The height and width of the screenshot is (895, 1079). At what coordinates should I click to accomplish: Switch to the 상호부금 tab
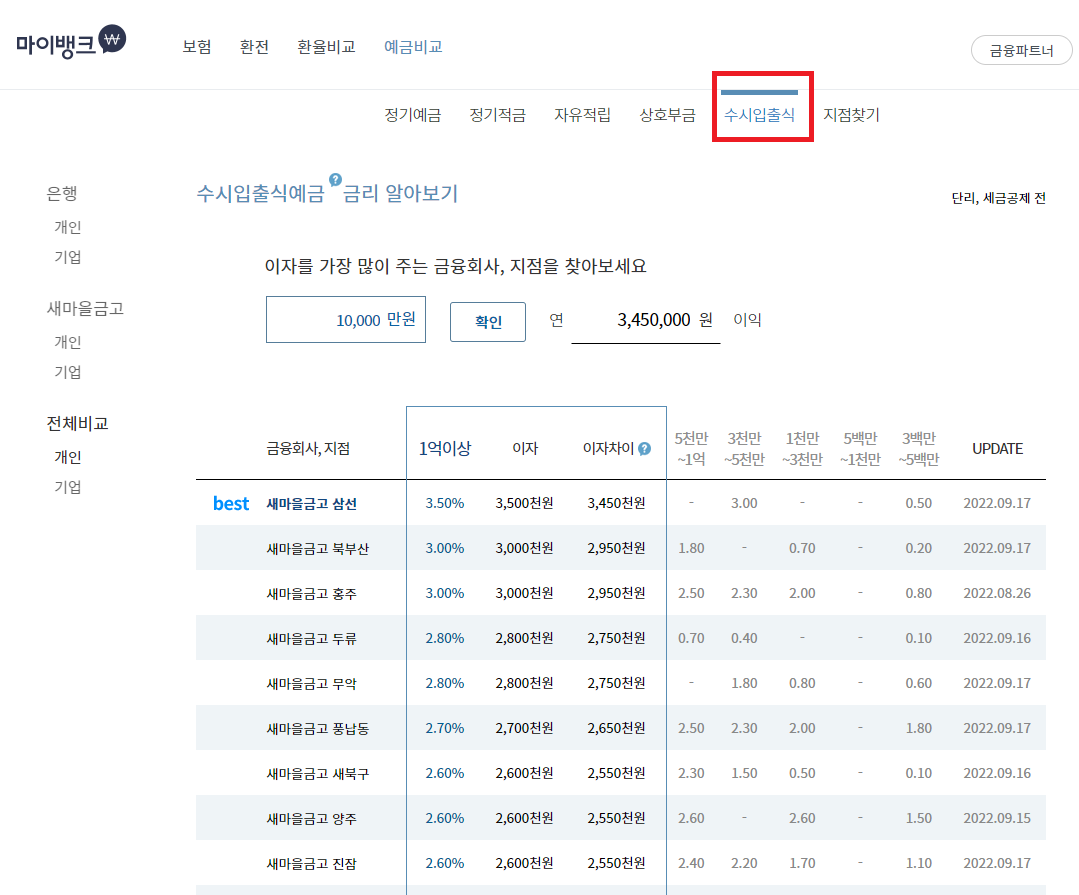pos(667,115)
